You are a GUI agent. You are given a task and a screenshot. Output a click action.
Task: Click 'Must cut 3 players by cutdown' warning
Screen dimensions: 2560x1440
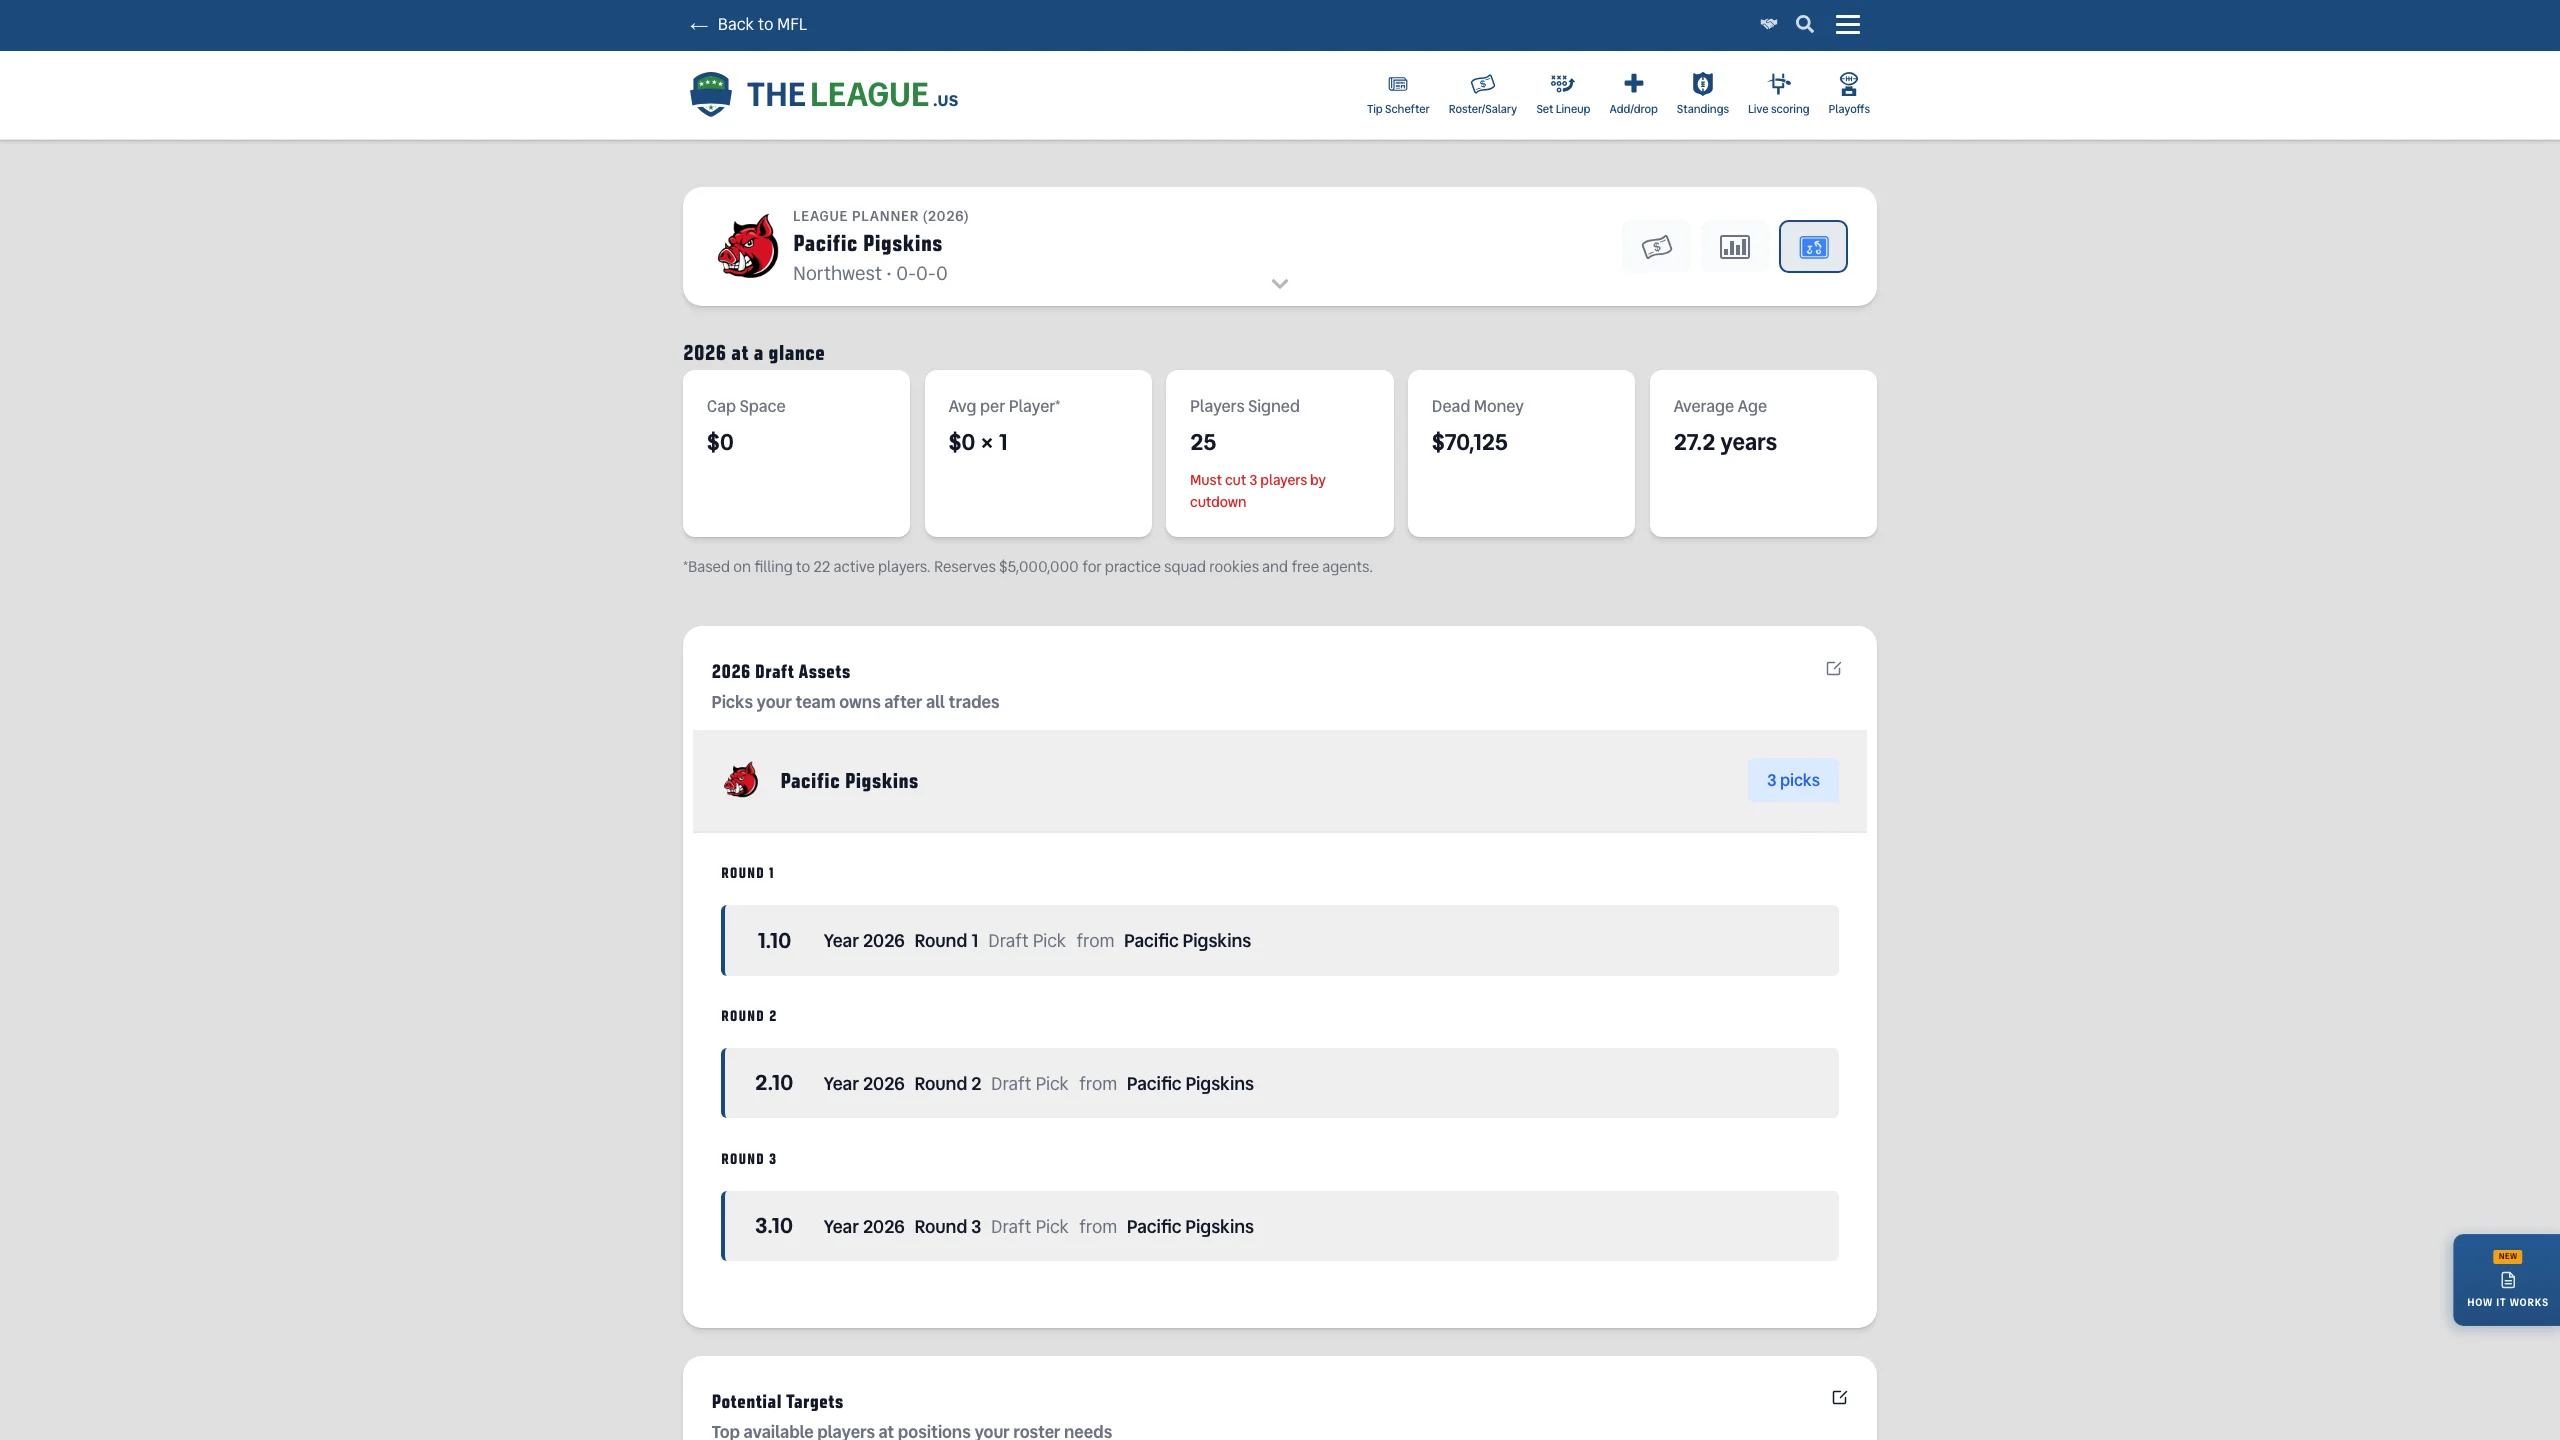(1257, 491)
